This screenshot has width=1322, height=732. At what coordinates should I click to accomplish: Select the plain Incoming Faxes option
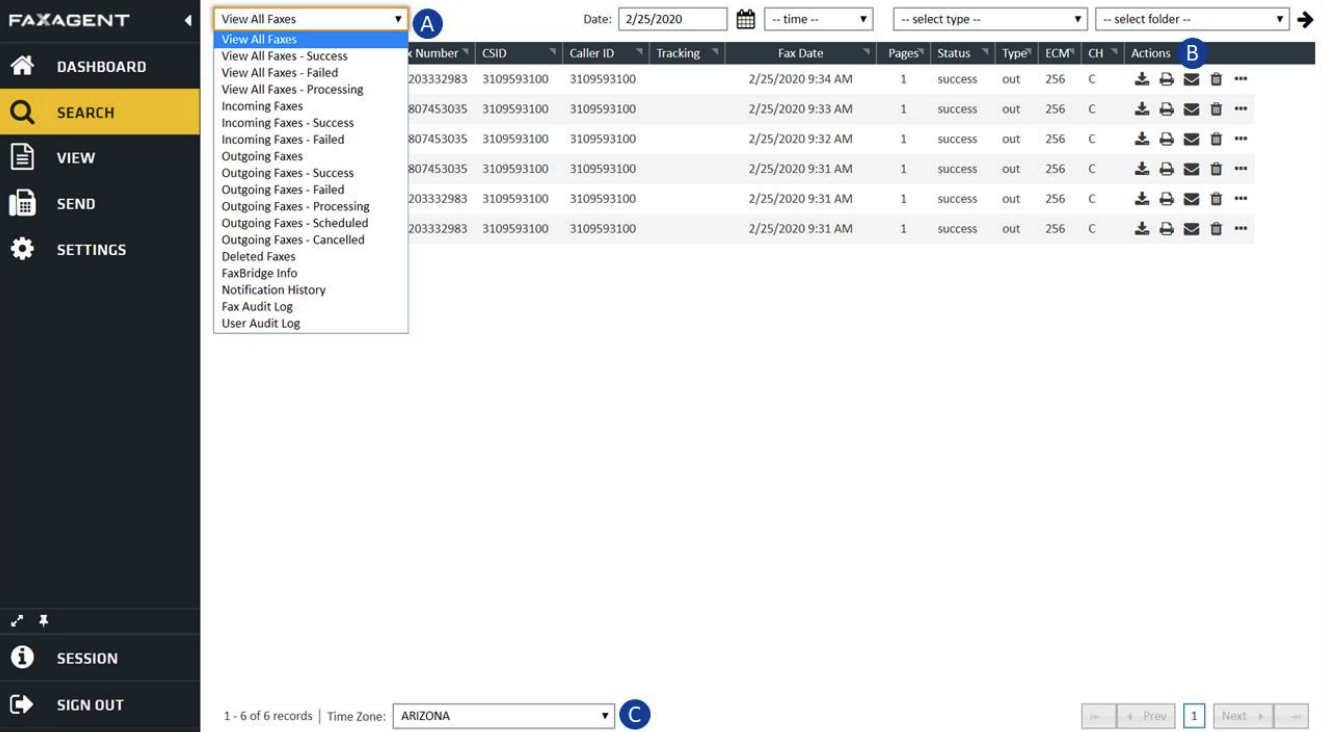311,106
